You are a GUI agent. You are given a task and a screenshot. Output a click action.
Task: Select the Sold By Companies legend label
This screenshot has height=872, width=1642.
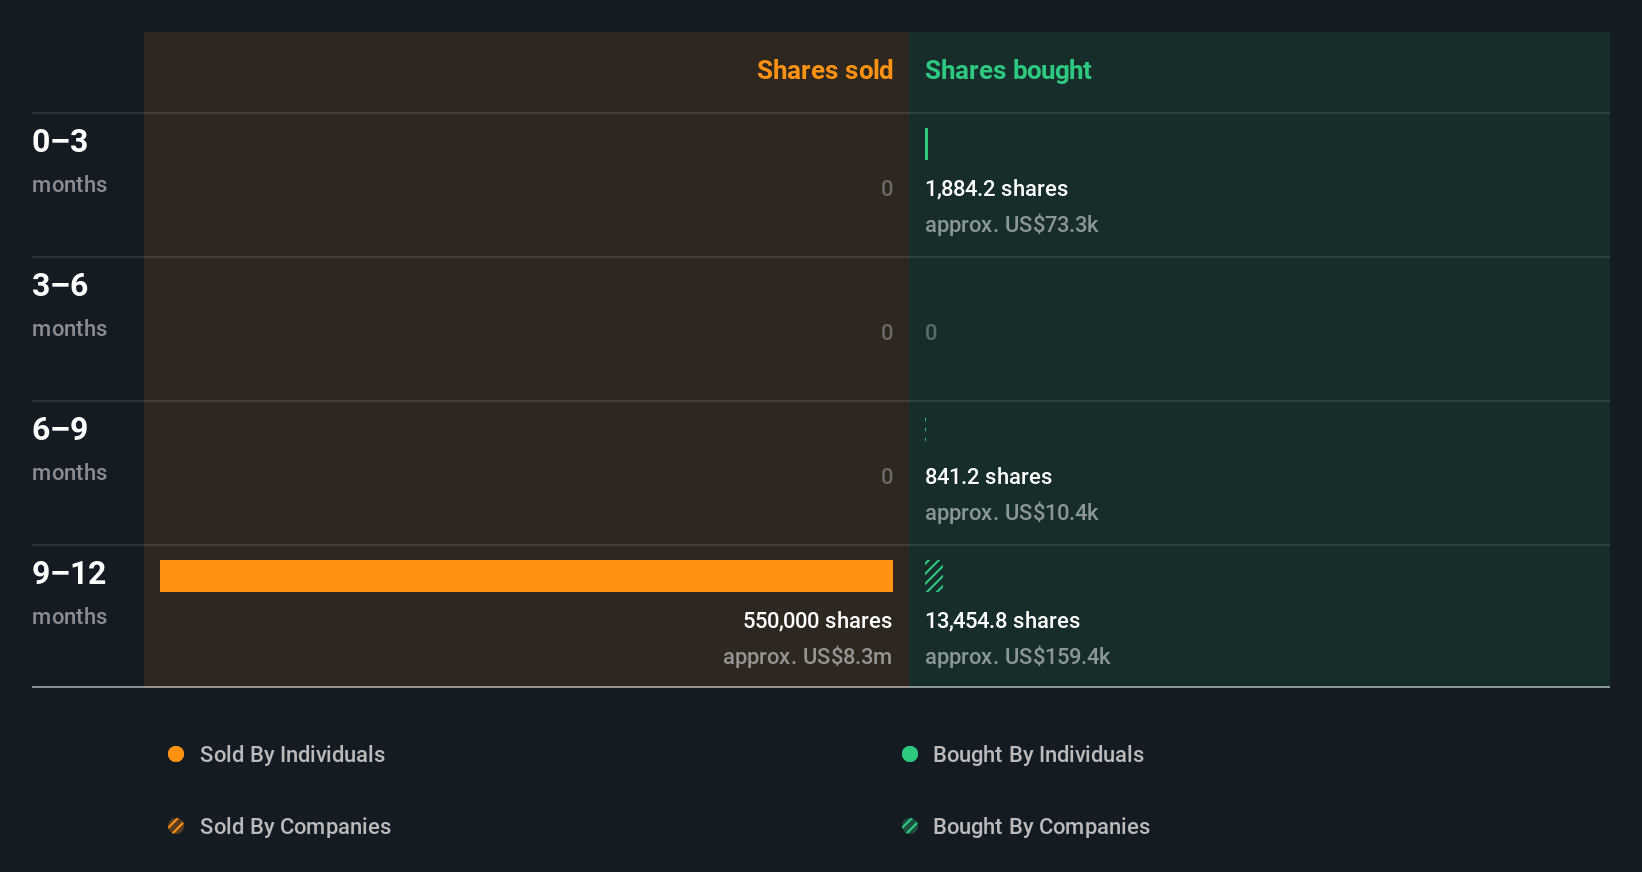point(295,826)
